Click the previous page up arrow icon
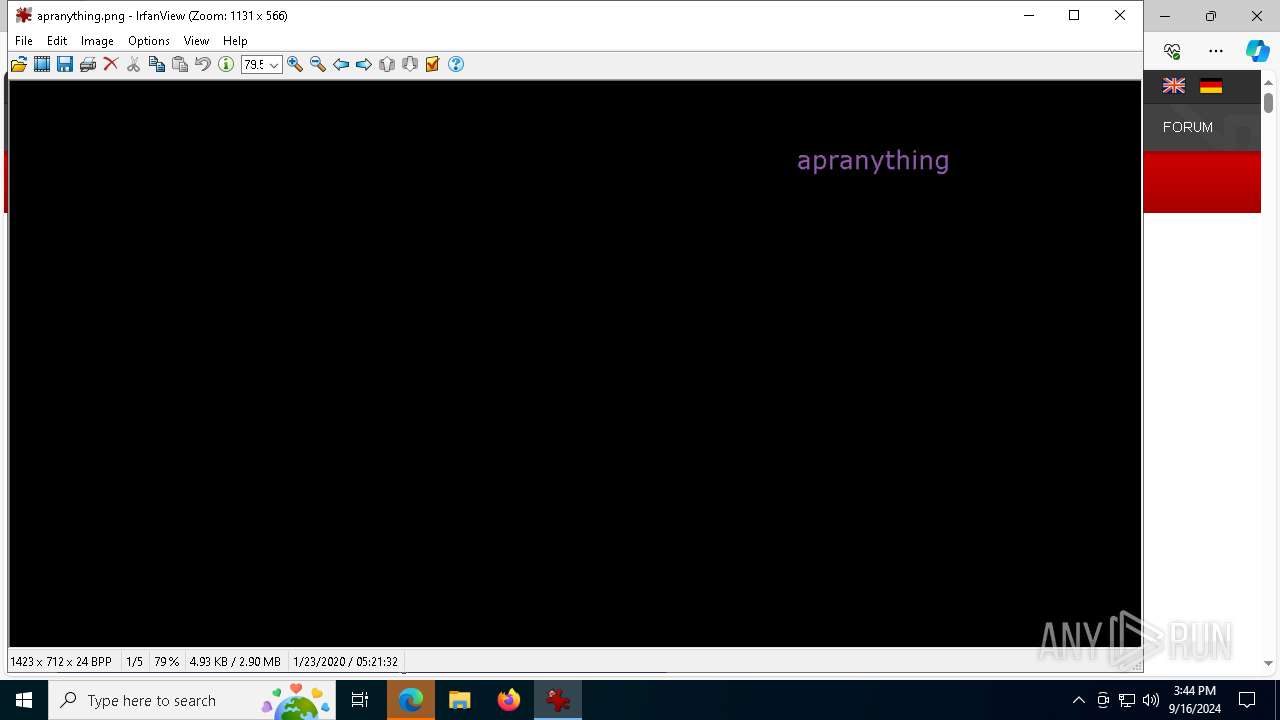The image size is (1280, 720). 387,64
